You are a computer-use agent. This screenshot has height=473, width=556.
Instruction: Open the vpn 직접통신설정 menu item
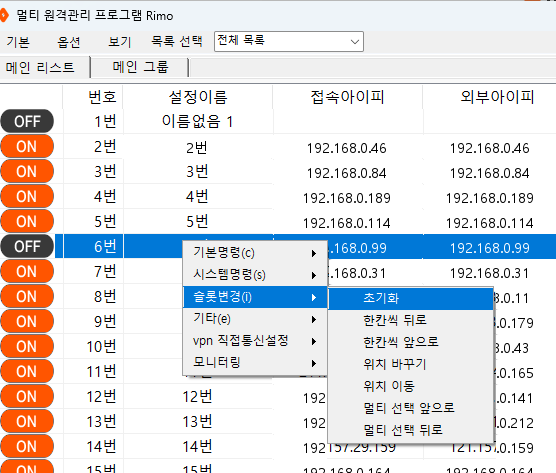click(255, 341)
